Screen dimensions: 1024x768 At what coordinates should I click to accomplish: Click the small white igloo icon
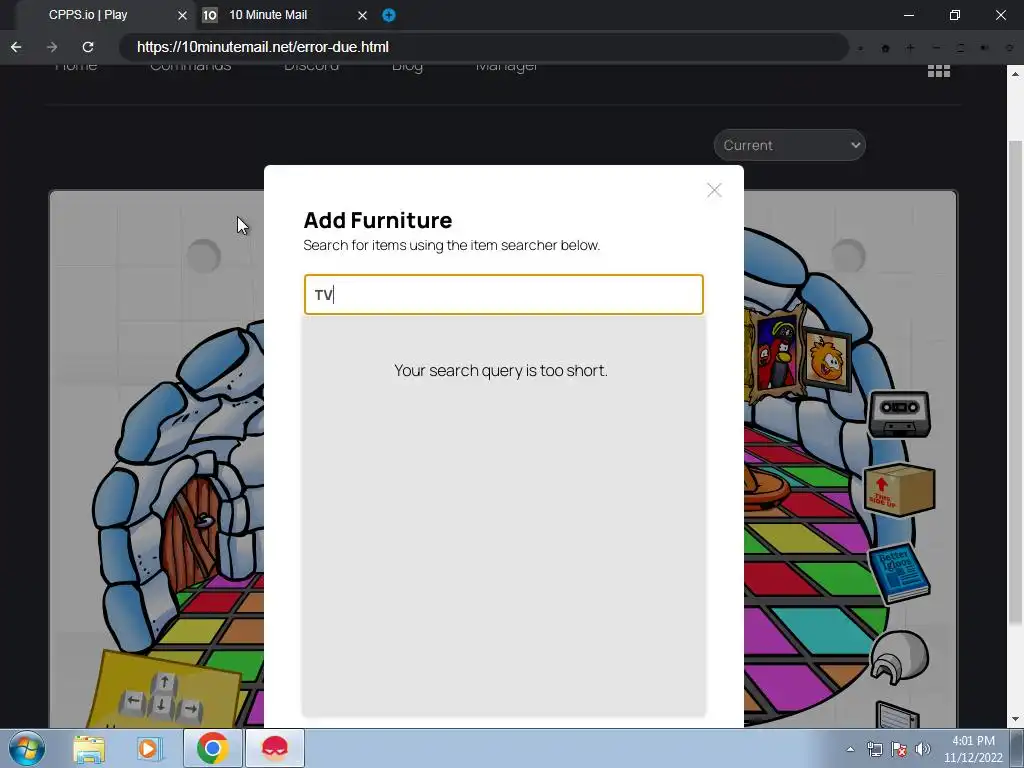899,658
